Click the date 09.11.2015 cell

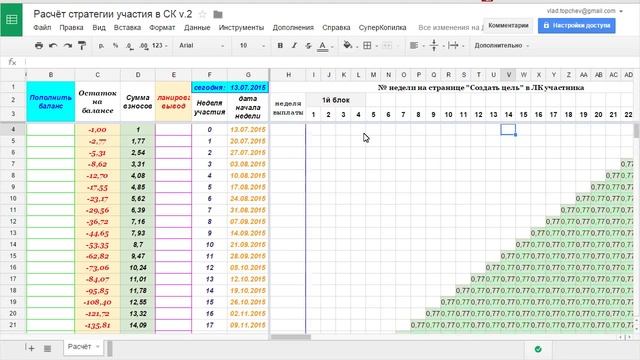pyautogui.click(x=248, y=325)
